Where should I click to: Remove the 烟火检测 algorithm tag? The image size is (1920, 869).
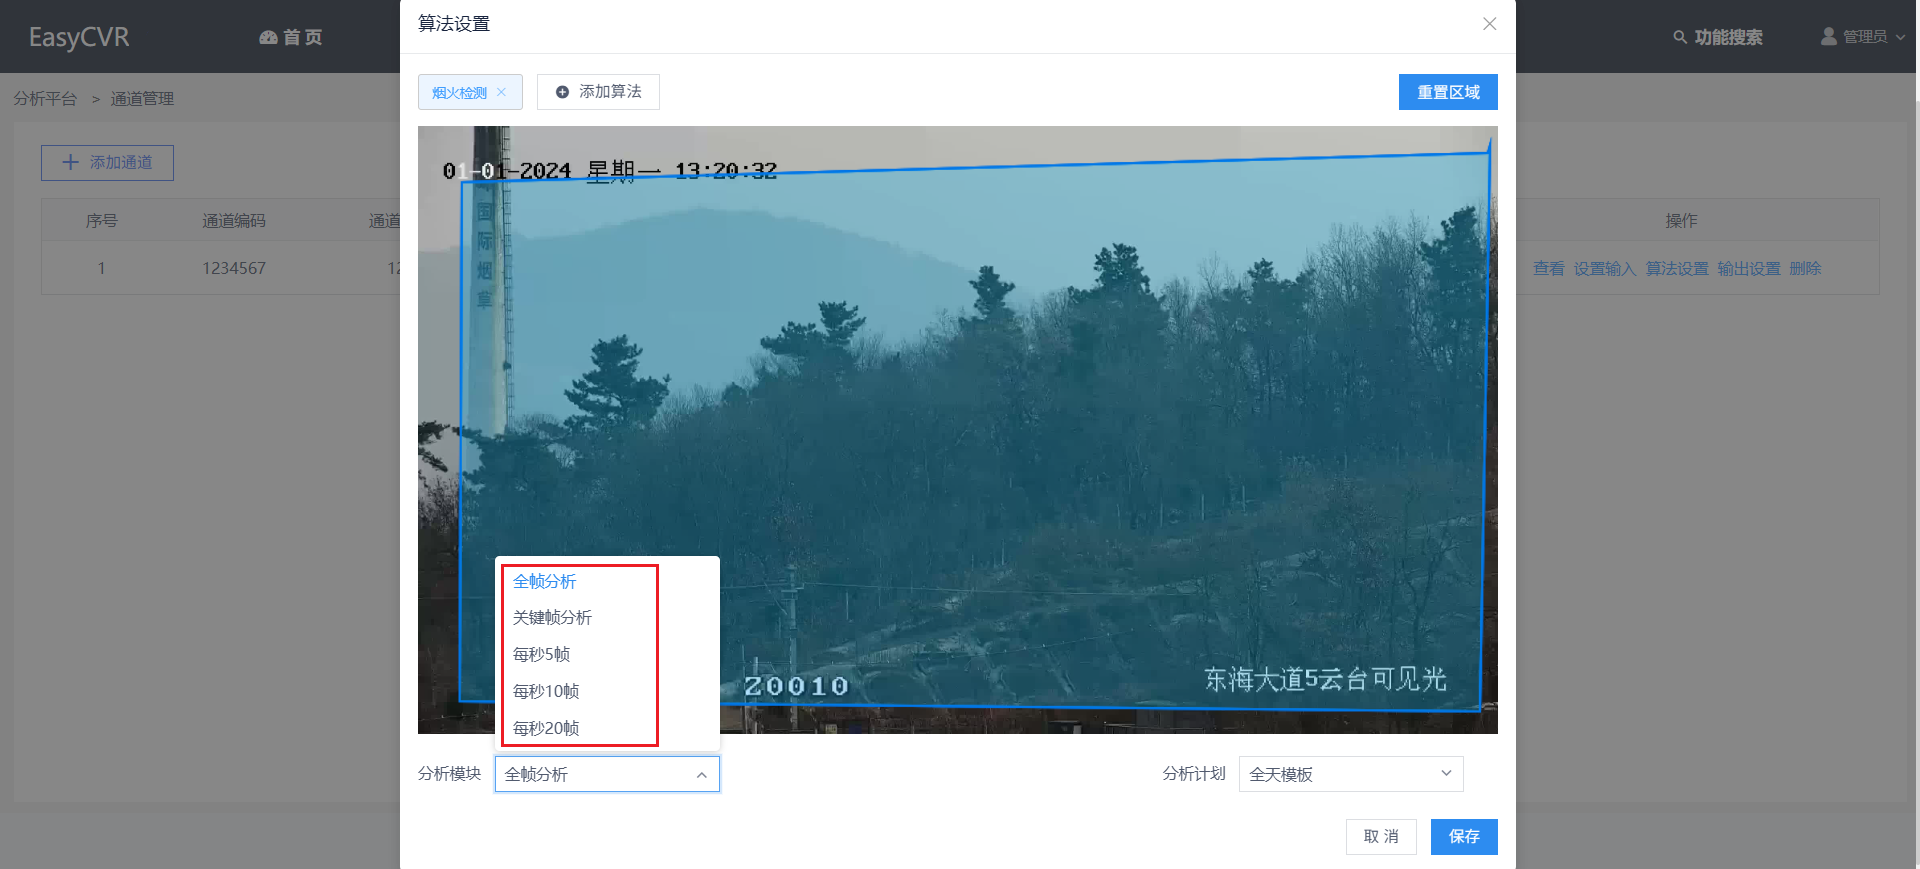coord(501,92)
